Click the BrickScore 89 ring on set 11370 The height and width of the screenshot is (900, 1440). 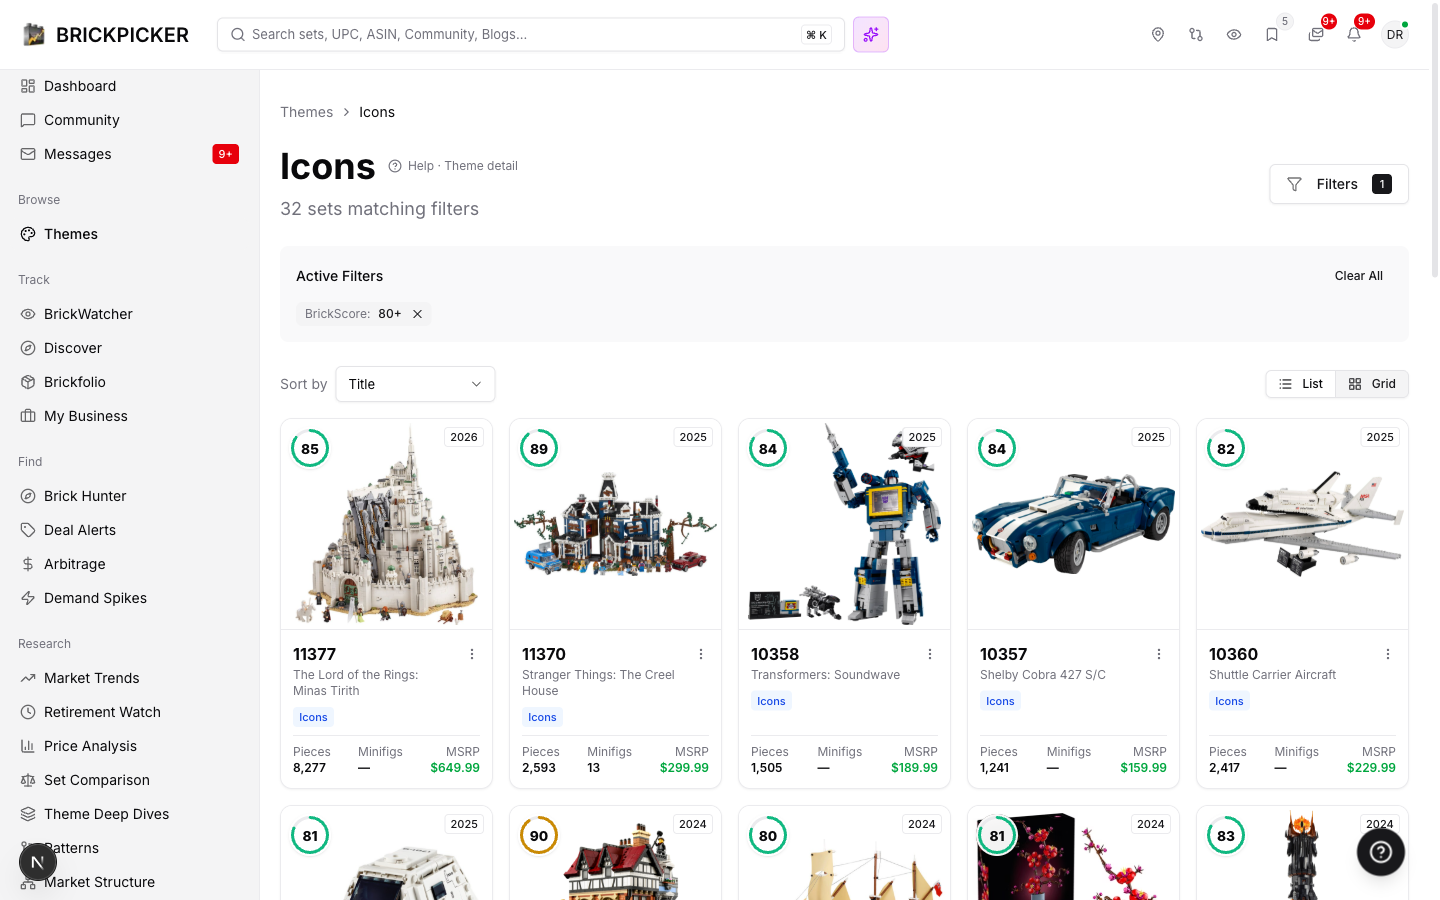[539, 449]
